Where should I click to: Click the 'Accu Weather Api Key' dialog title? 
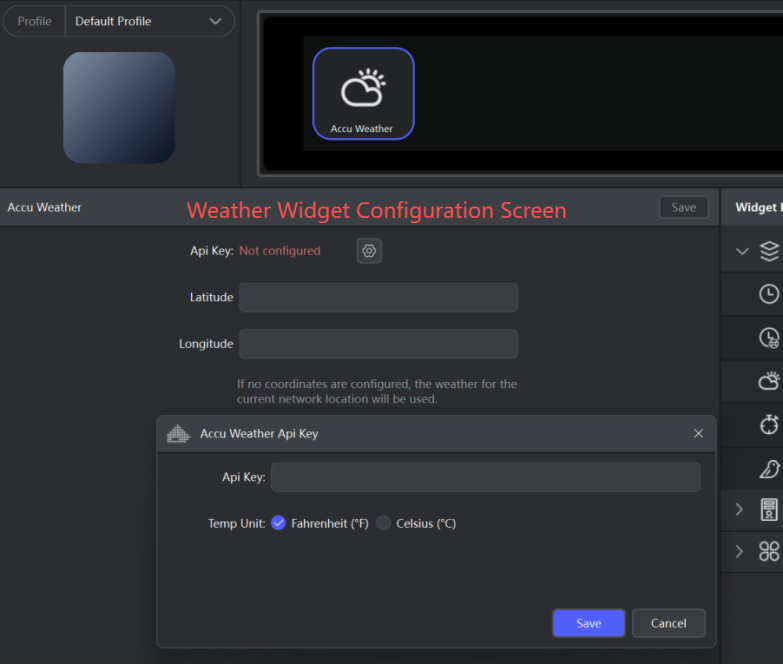[x=259, y=433]
